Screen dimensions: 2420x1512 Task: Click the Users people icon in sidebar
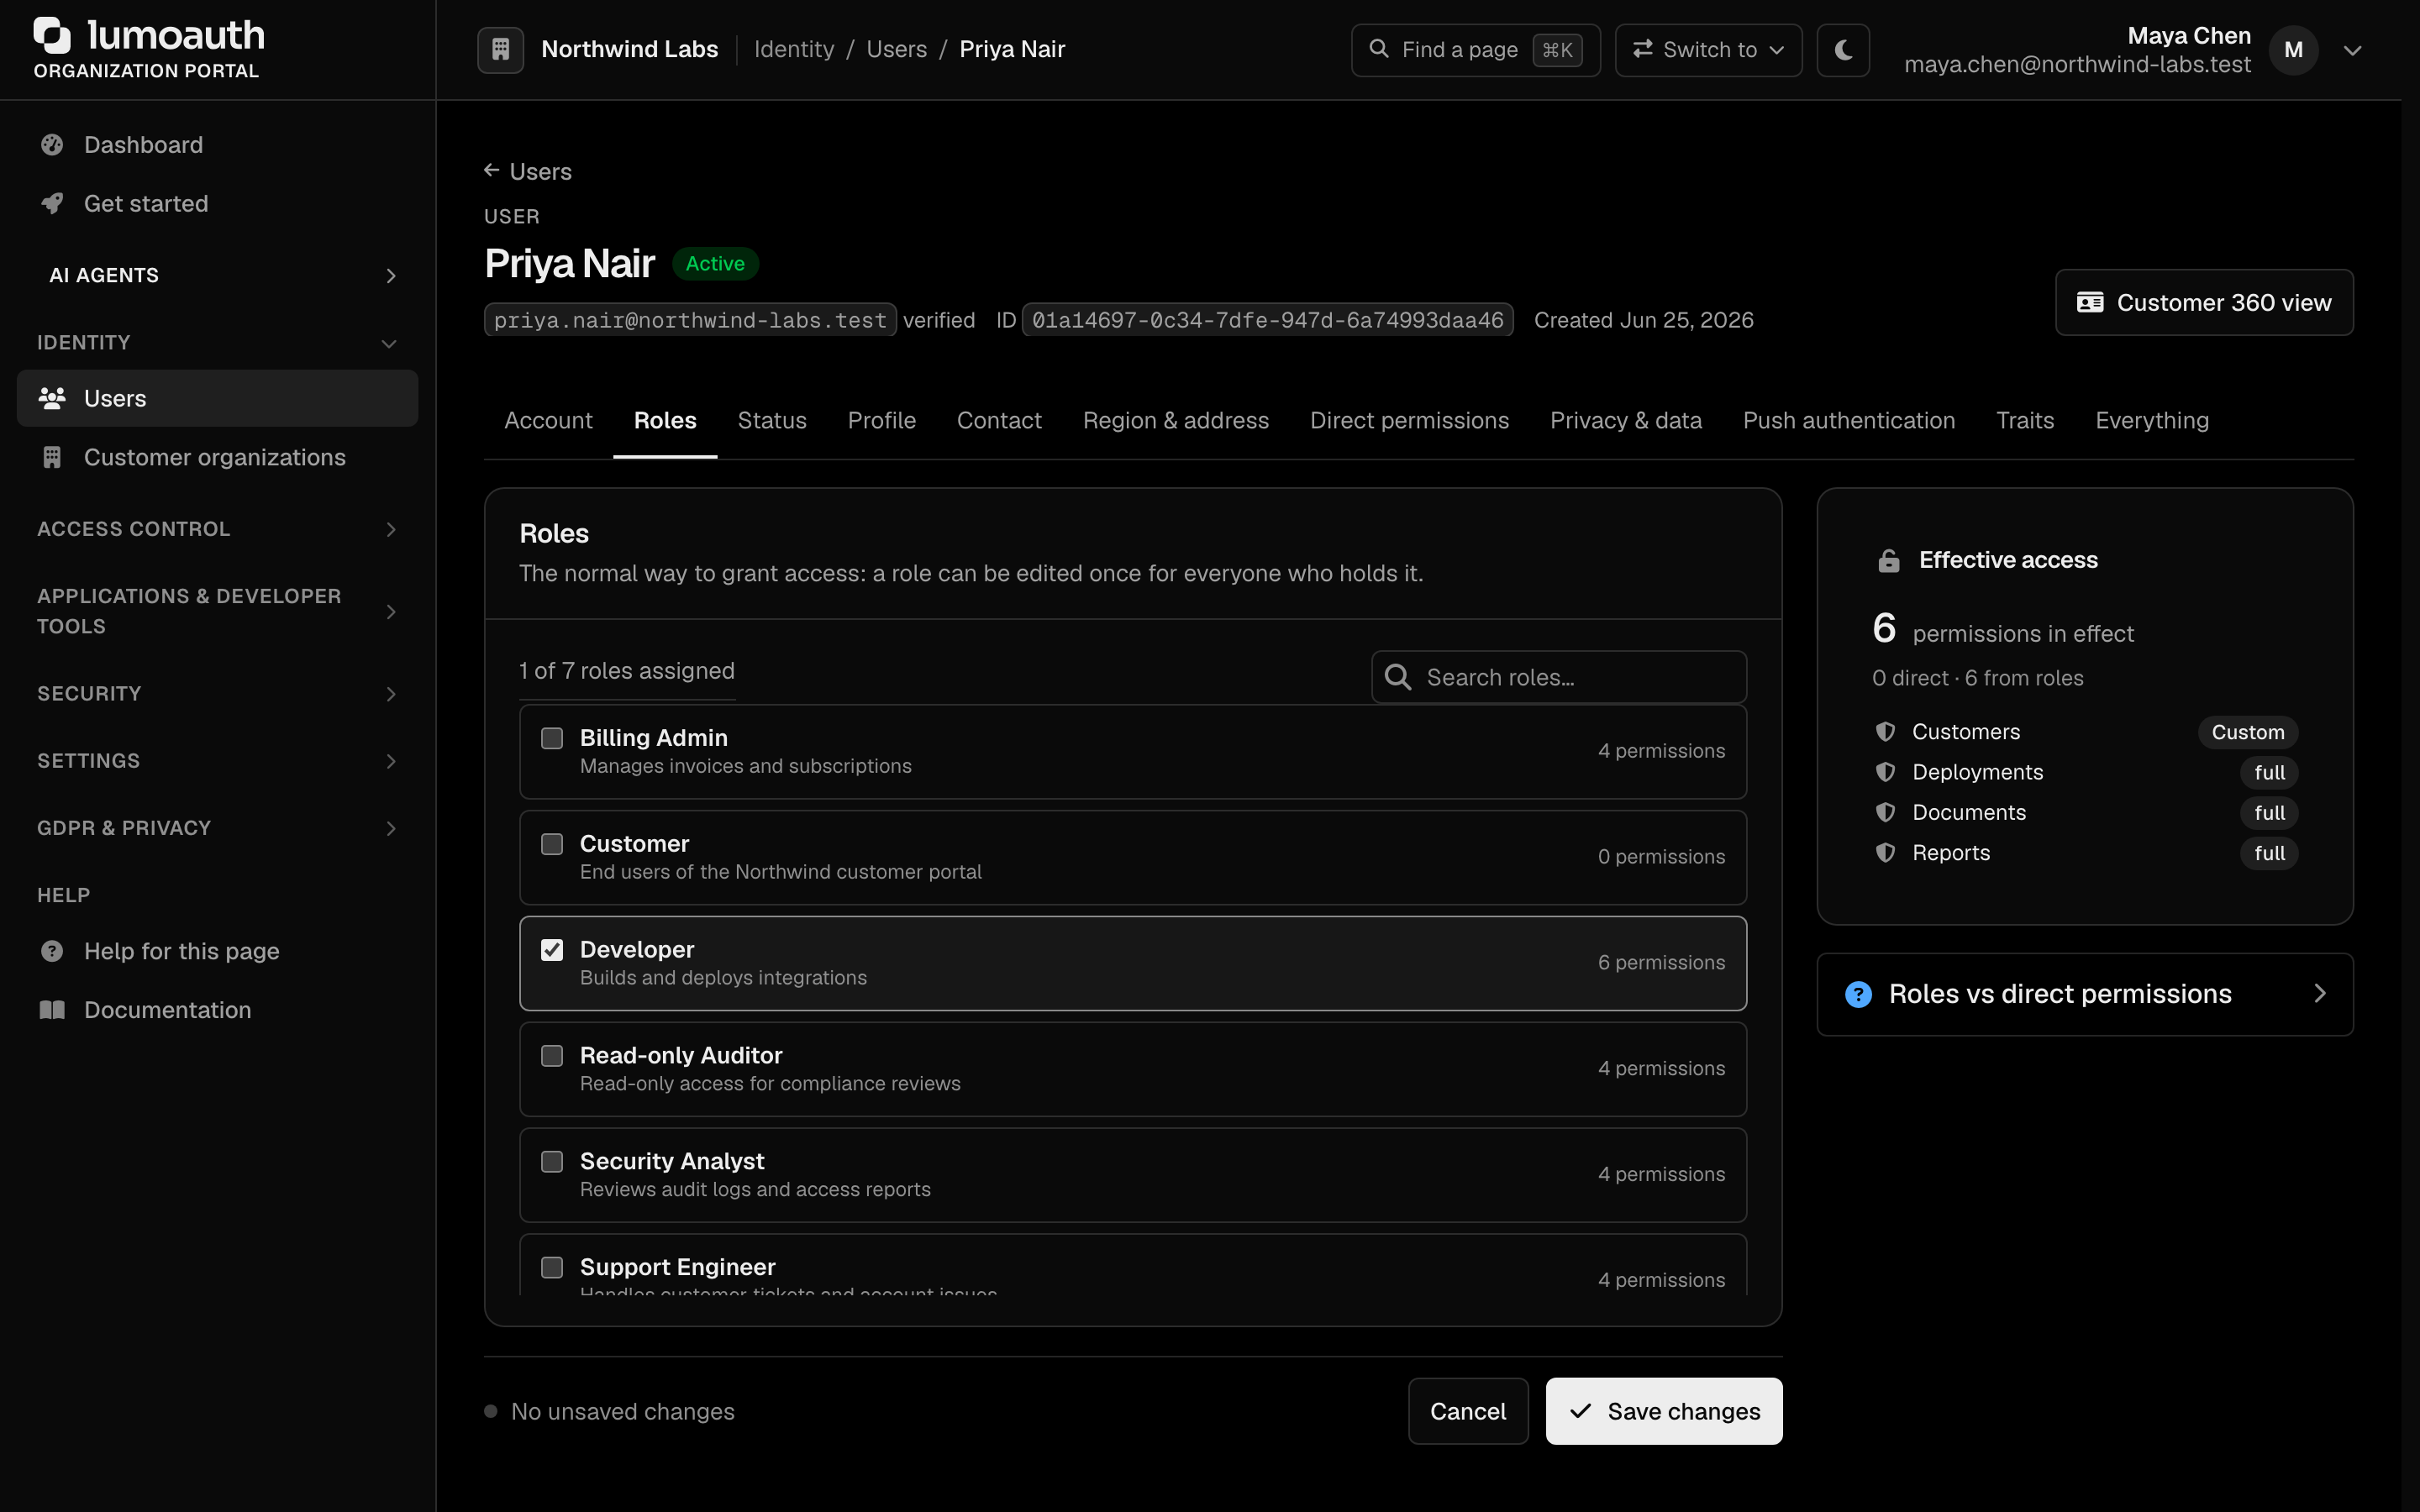[x=52, y=398]
